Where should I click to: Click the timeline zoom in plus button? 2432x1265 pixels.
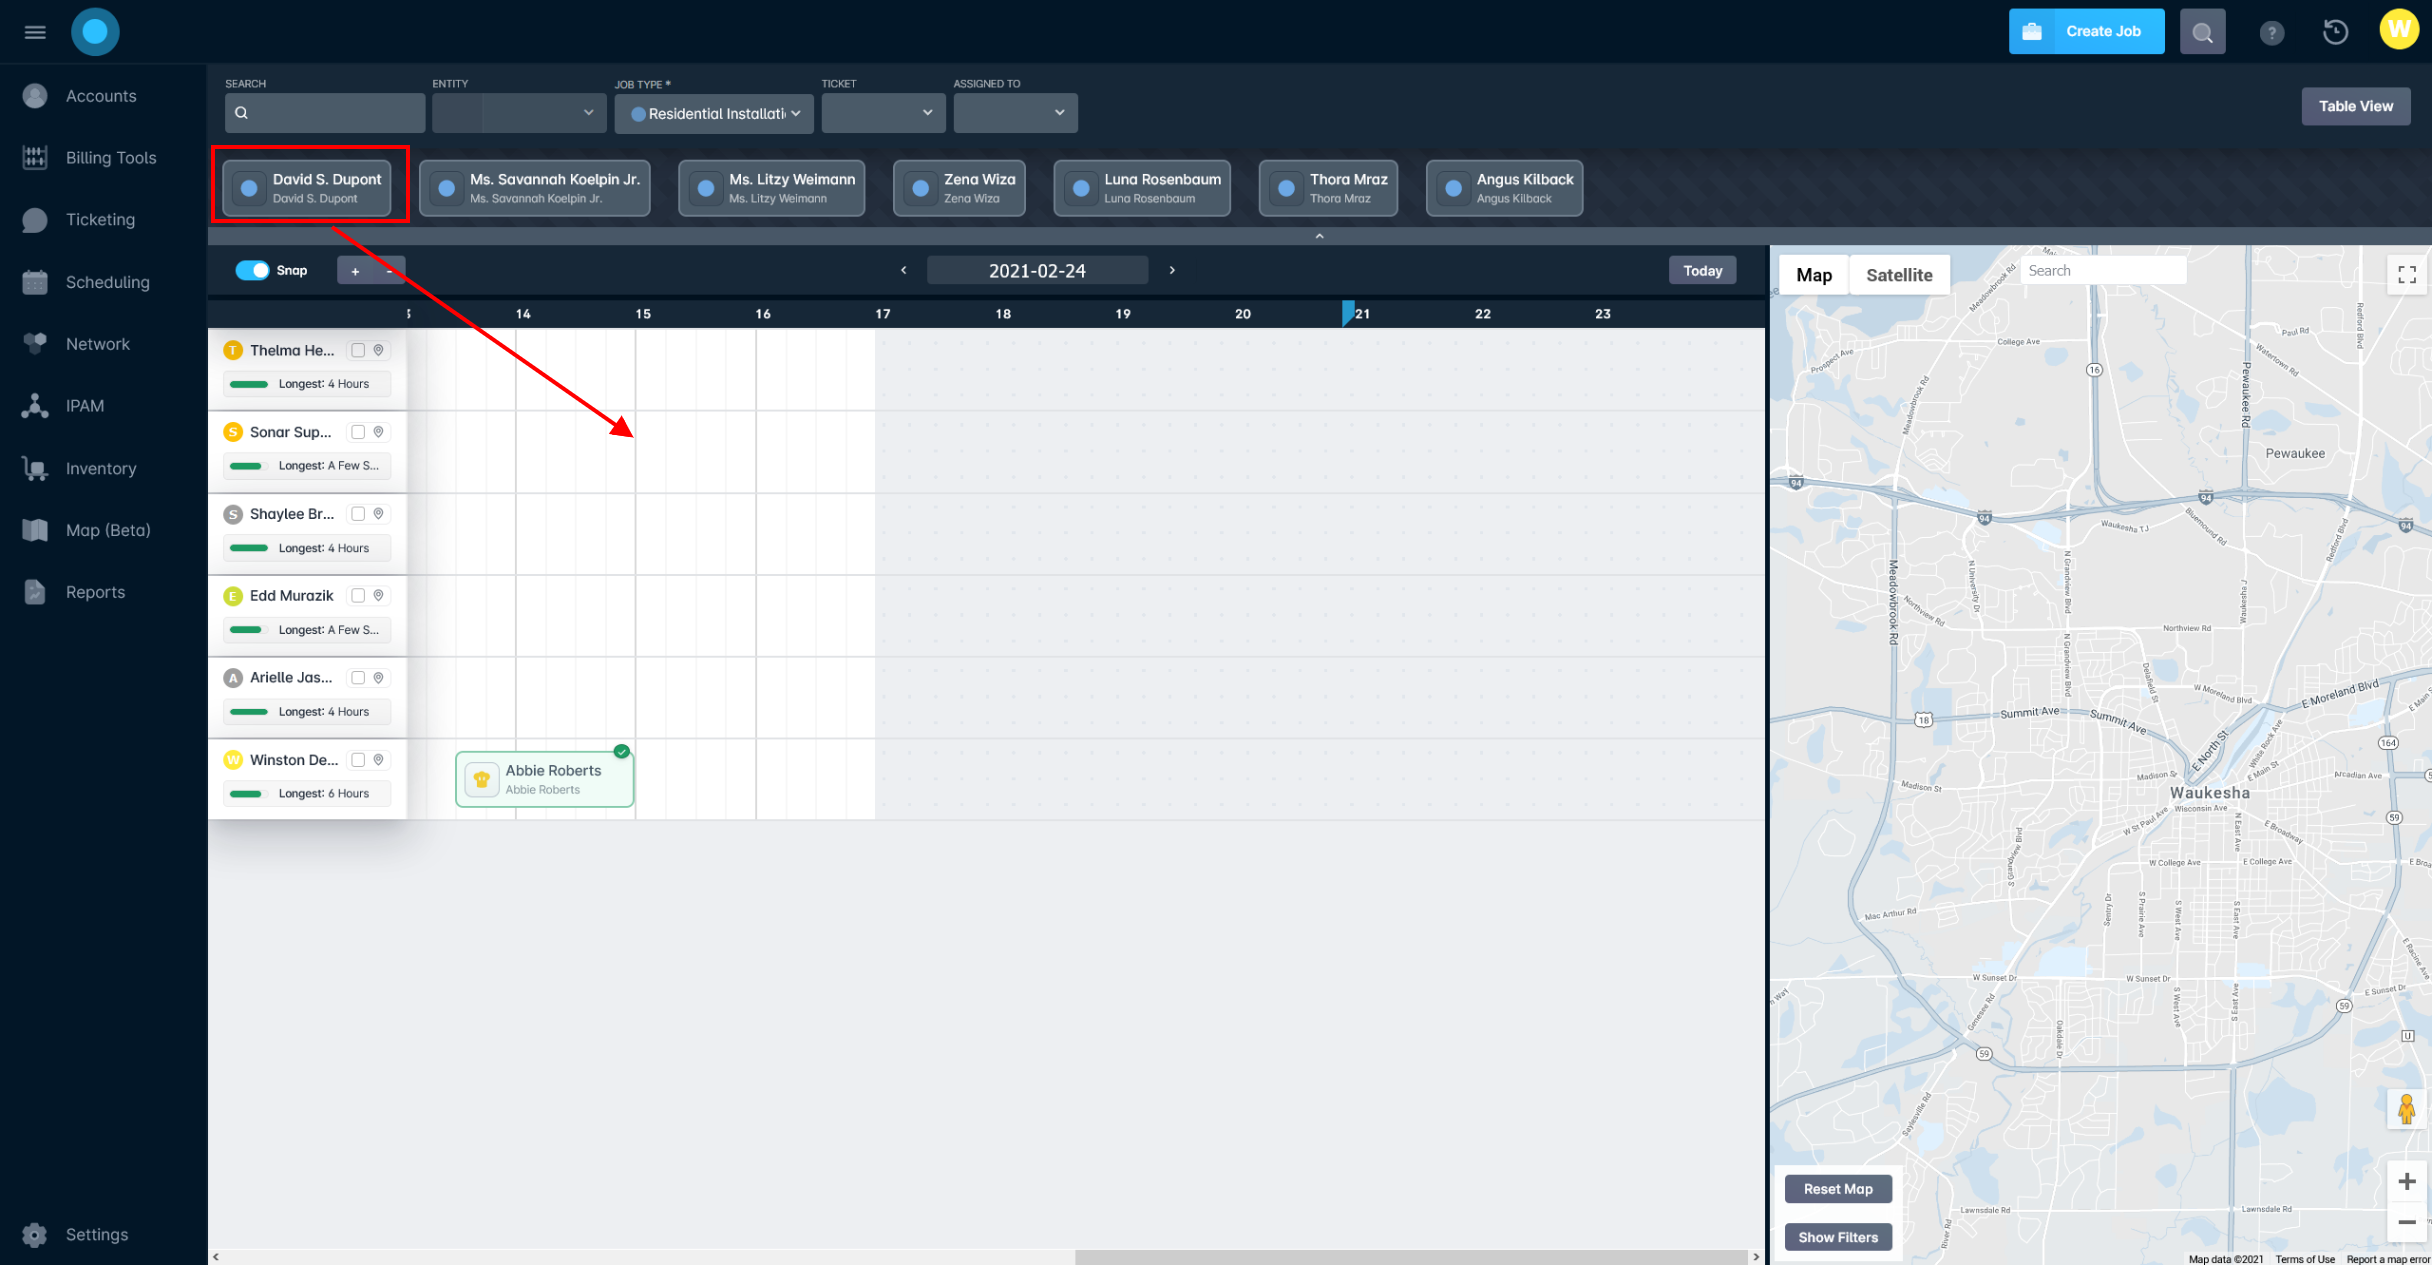355,271
